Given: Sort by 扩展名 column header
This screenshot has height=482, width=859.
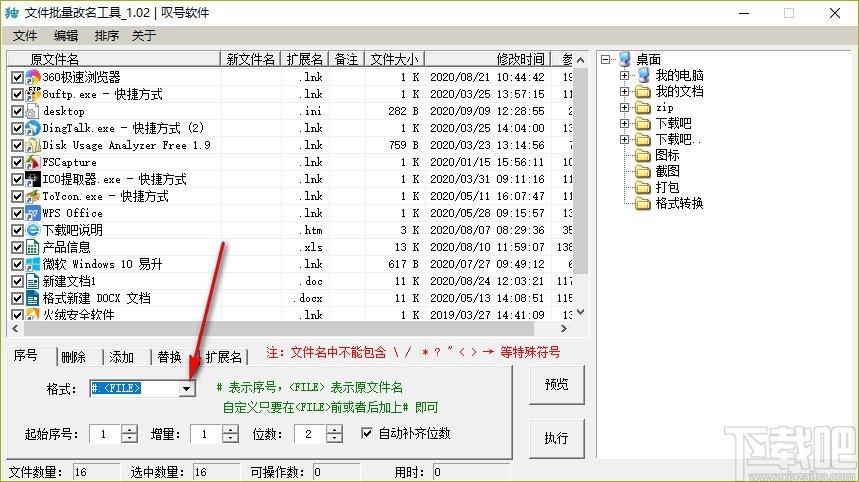Looking at the screenshot, I should click(x=305, y=59).
